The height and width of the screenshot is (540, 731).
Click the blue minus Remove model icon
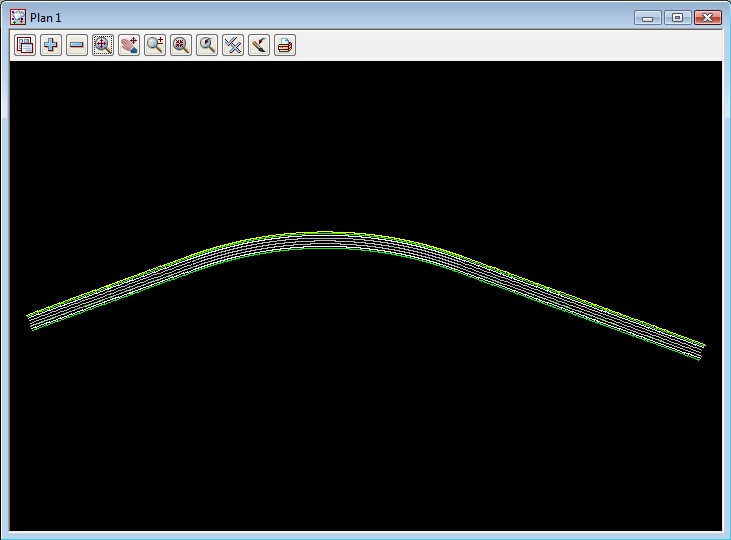(x=77, y=45)
